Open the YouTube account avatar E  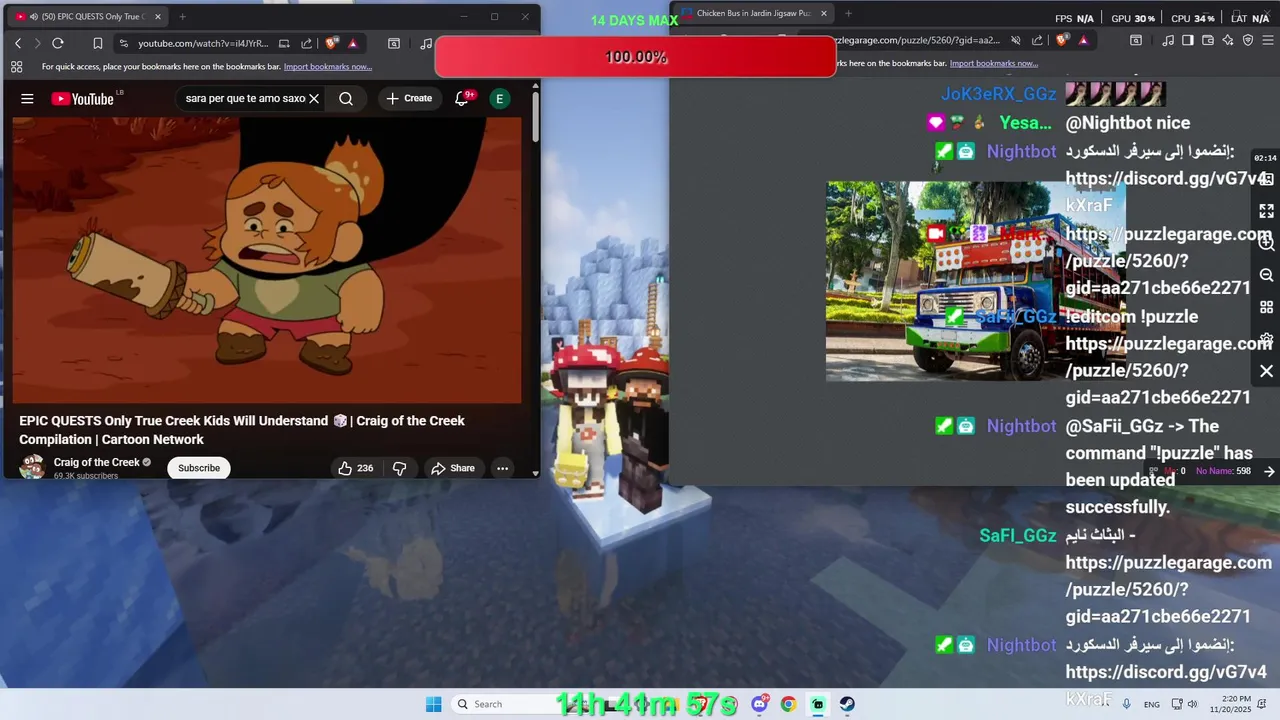499,99
